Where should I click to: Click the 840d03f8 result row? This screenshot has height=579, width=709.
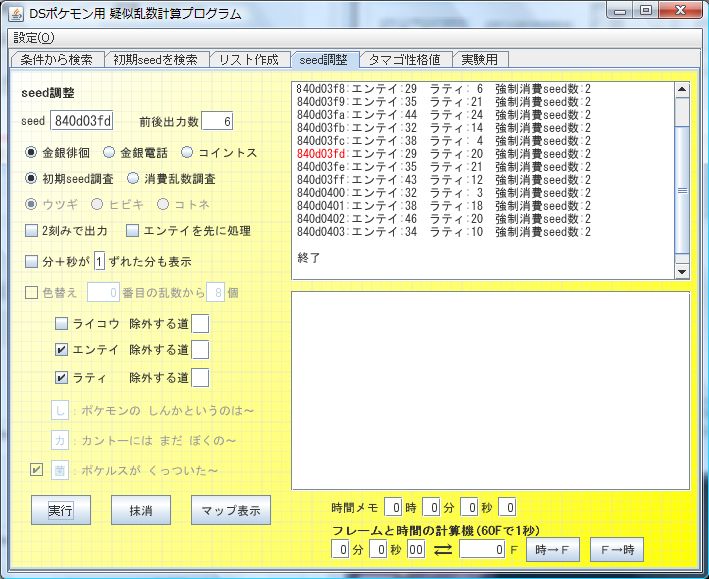click(444, 89)
